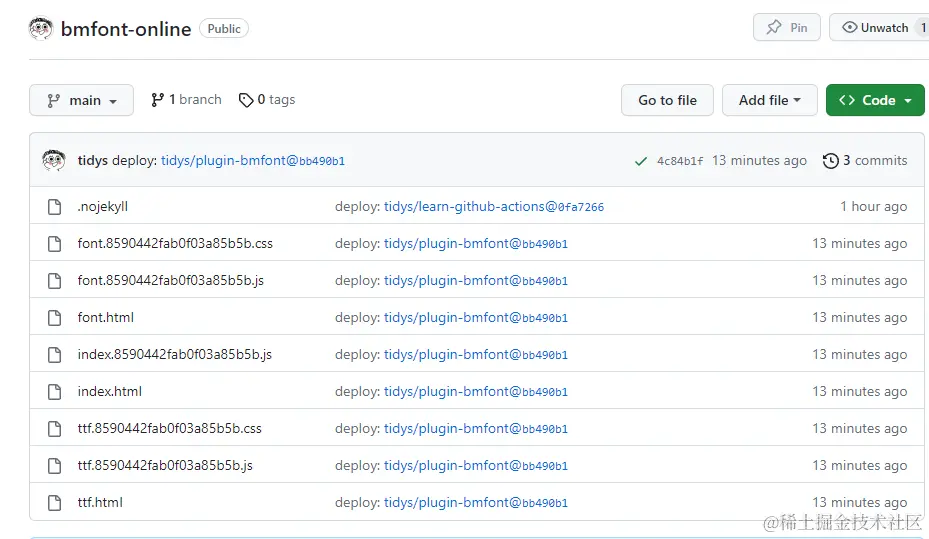This screenshot has height=539, width=929.
Task: Click the Unwatch eye button
Action: [878, 27]
